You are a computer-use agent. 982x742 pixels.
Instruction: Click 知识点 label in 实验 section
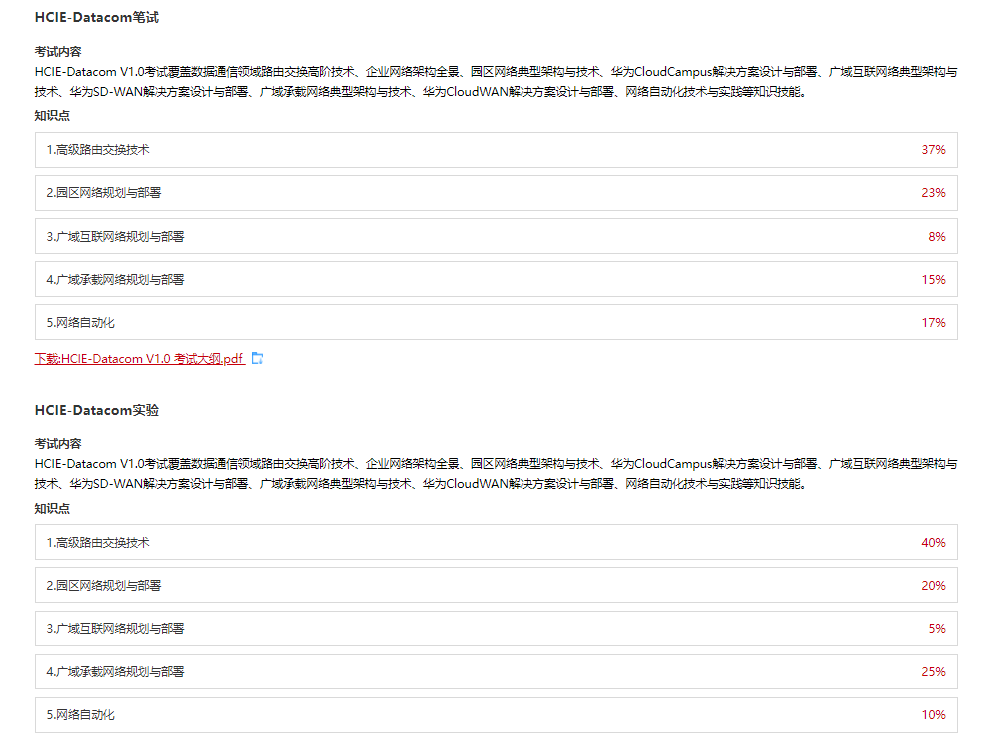[52, 508]
